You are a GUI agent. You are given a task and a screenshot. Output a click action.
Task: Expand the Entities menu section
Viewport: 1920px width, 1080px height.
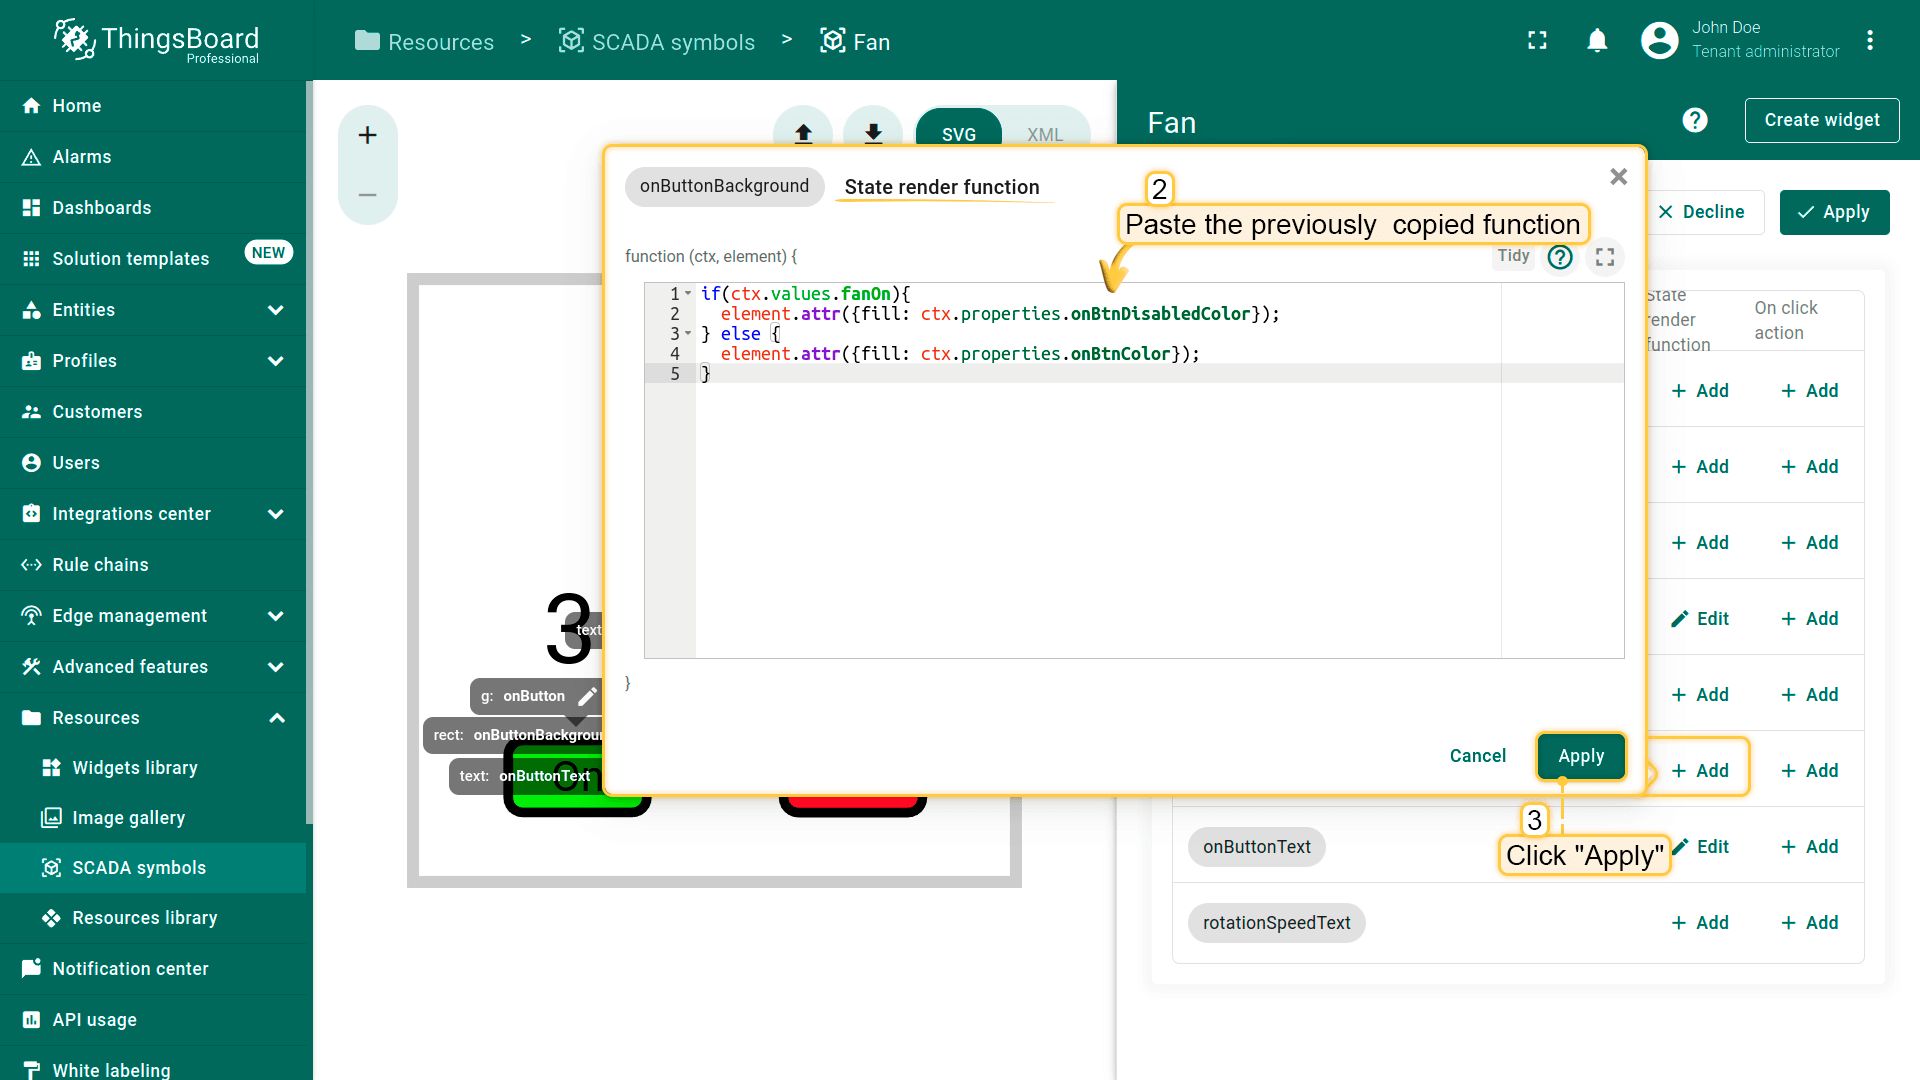(x=275, y=310)
